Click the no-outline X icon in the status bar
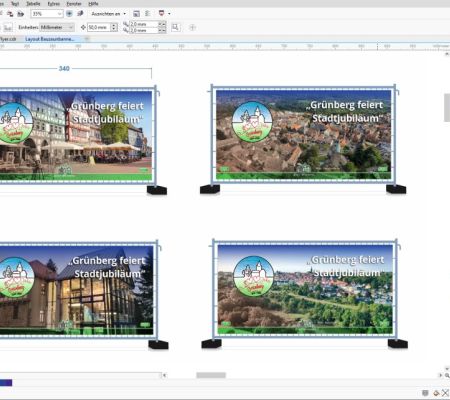The image size is (450, 400). tap(445, 393)
